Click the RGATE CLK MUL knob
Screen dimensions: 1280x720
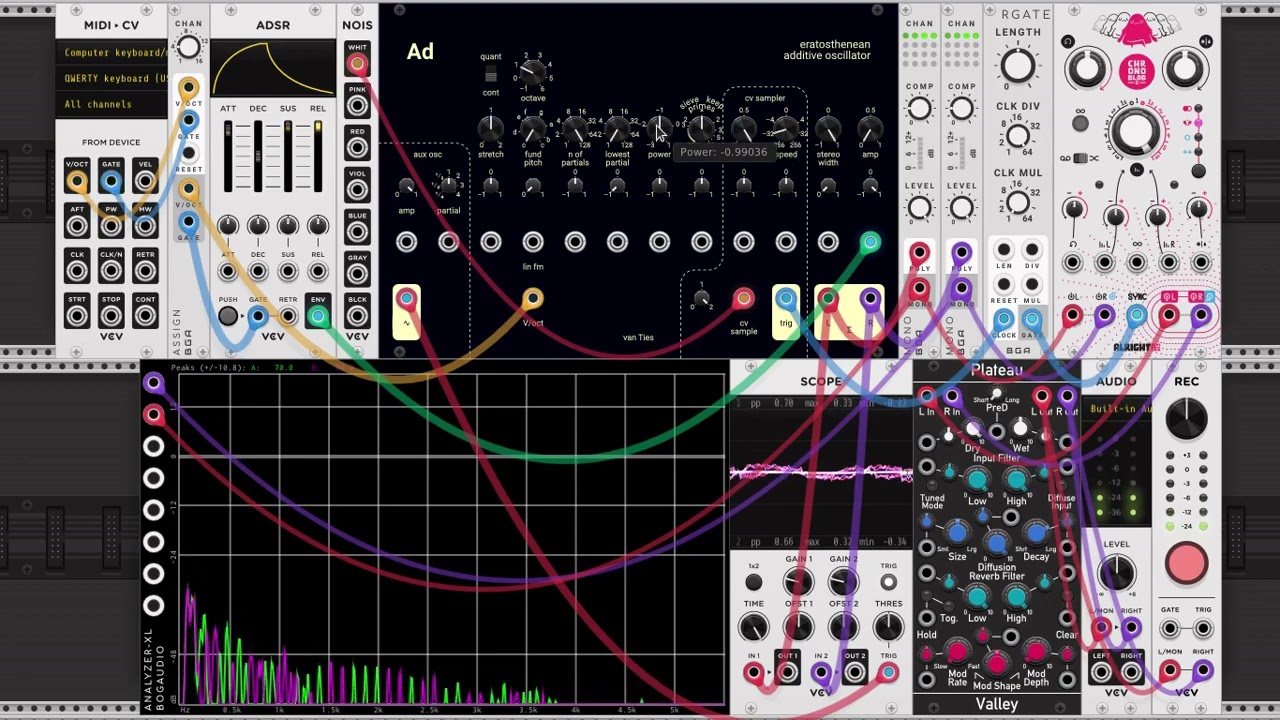tap(1018, 202)
